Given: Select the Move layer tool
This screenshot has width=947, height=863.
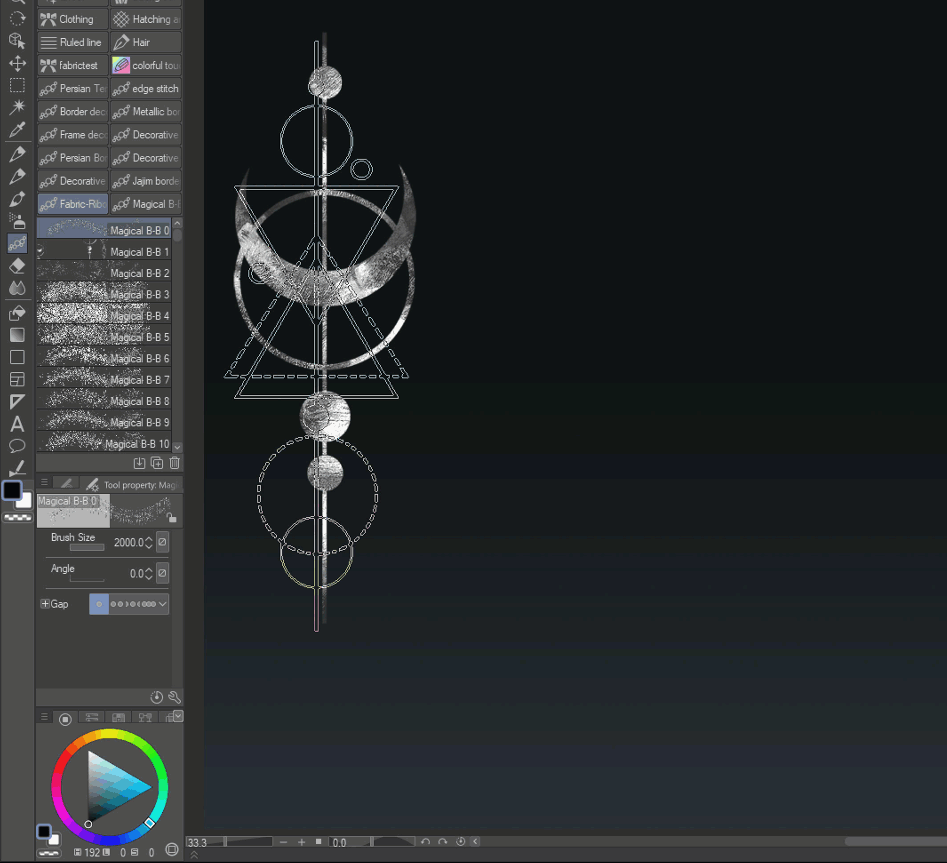Looking at the screenshot, I should [17, 63].
